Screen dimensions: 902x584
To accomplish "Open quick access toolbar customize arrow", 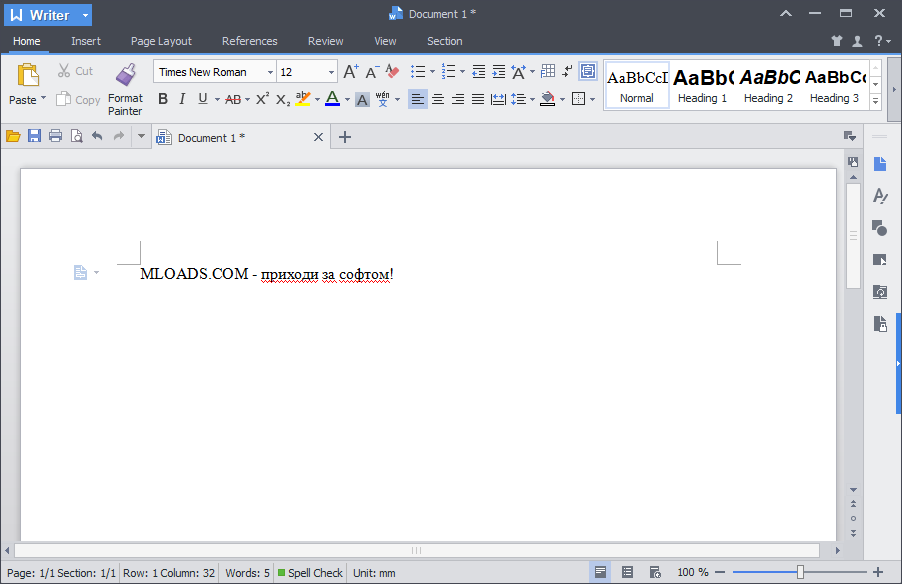I will [141, 136].
